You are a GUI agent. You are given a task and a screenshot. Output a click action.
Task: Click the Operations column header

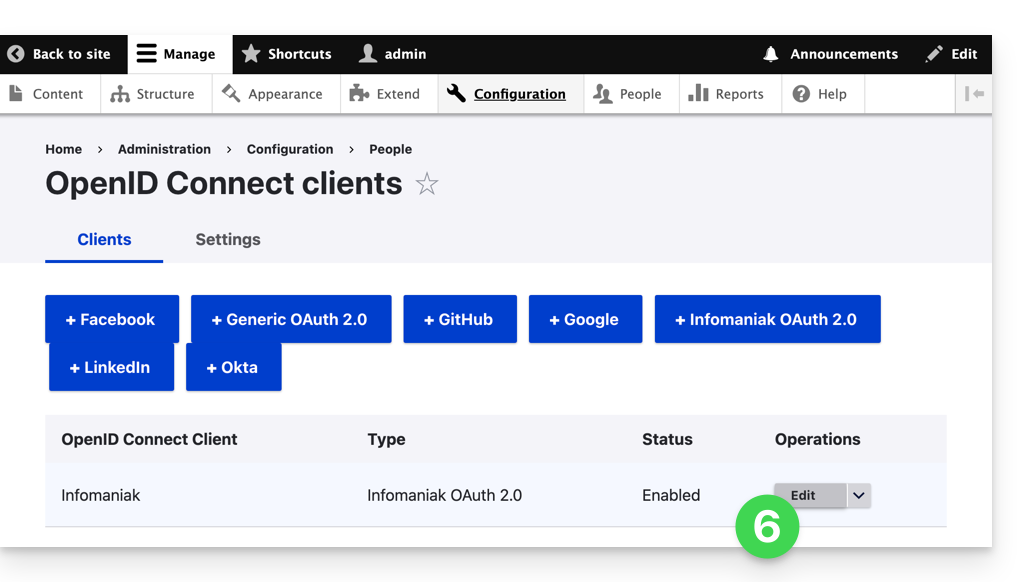point(817,439)
